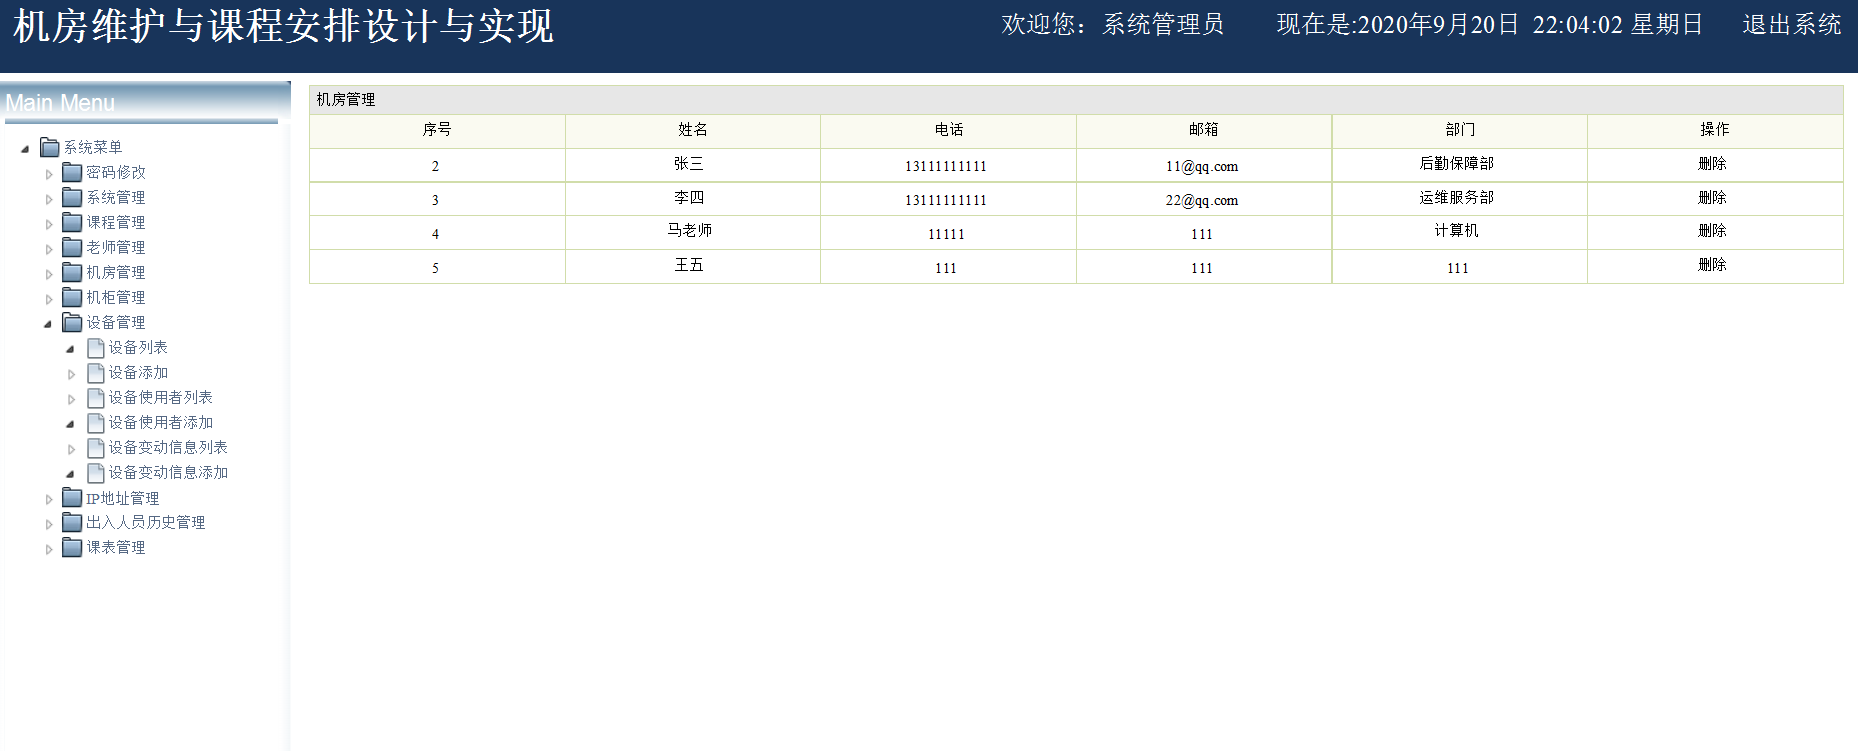Delete the row for 张三
The width and height of the screenshot is (1858, 751).
coord(1712,164)
